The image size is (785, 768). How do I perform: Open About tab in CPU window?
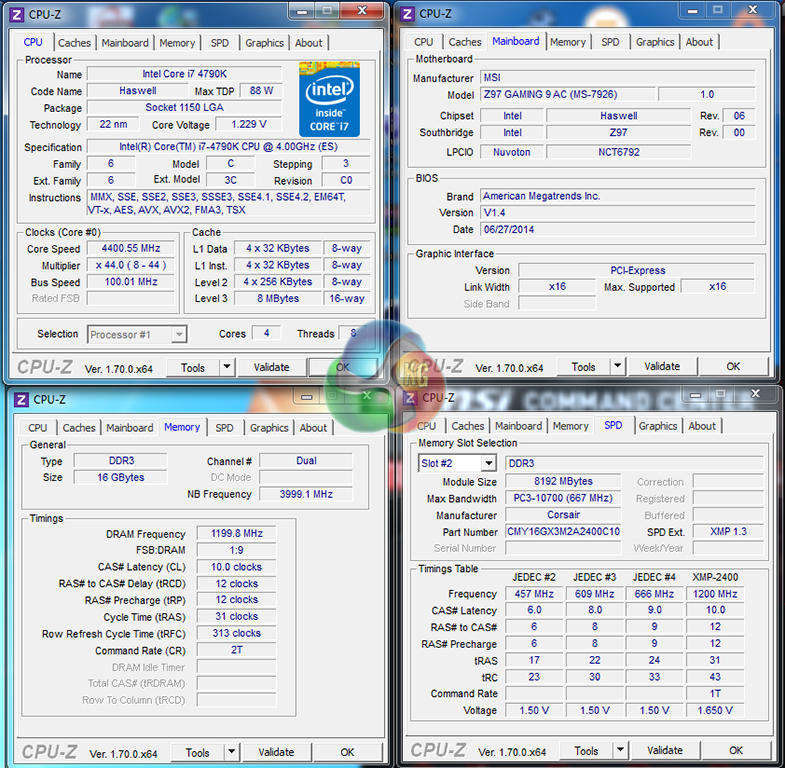[x=308, y=43]
